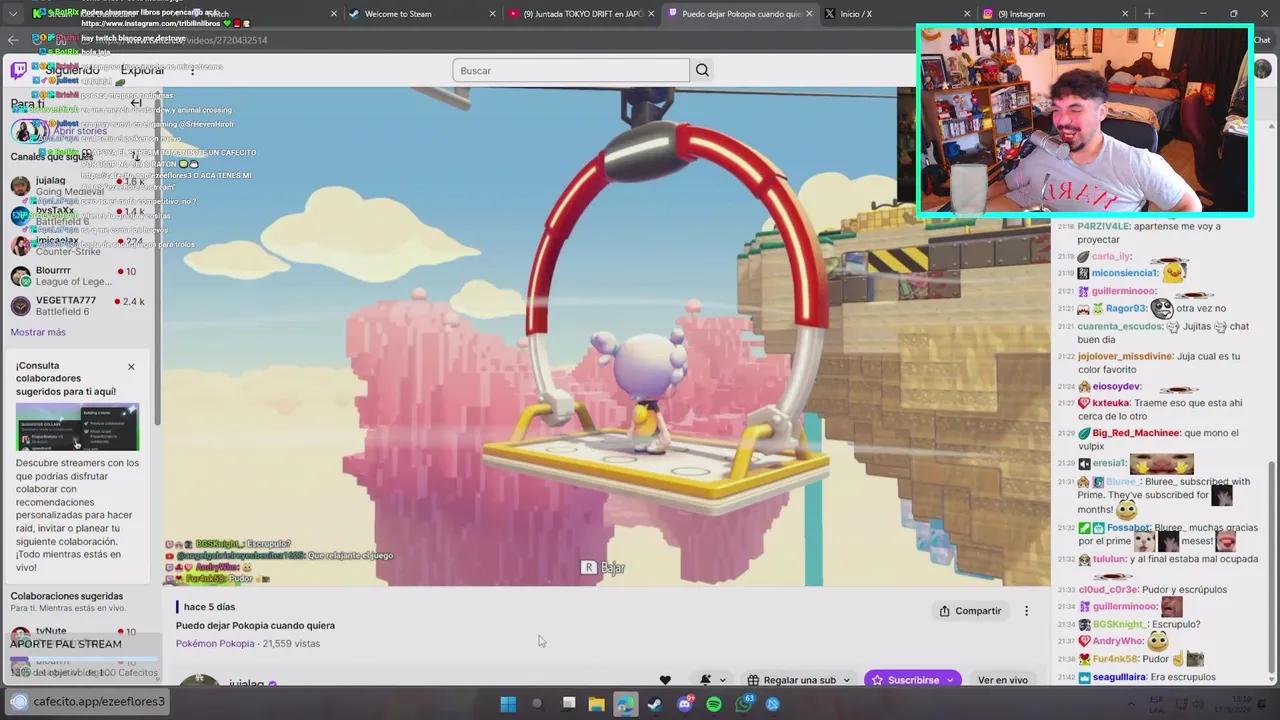
Task: Switch to the Inicio / X tab
Action: click(895, 14)
